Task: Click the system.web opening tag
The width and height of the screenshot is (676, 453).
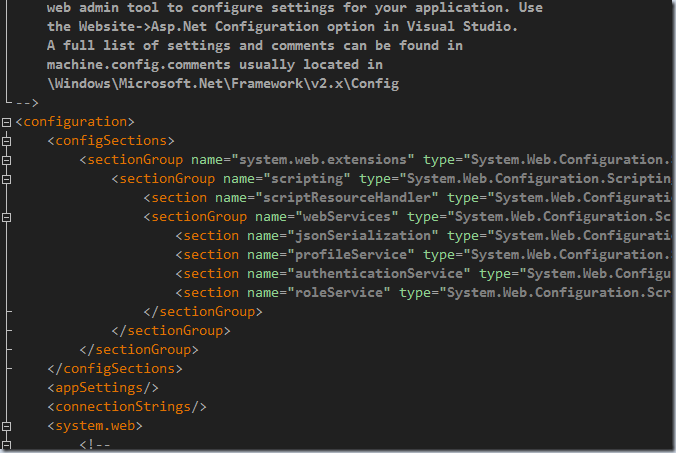Action: [x=95, y=426]
